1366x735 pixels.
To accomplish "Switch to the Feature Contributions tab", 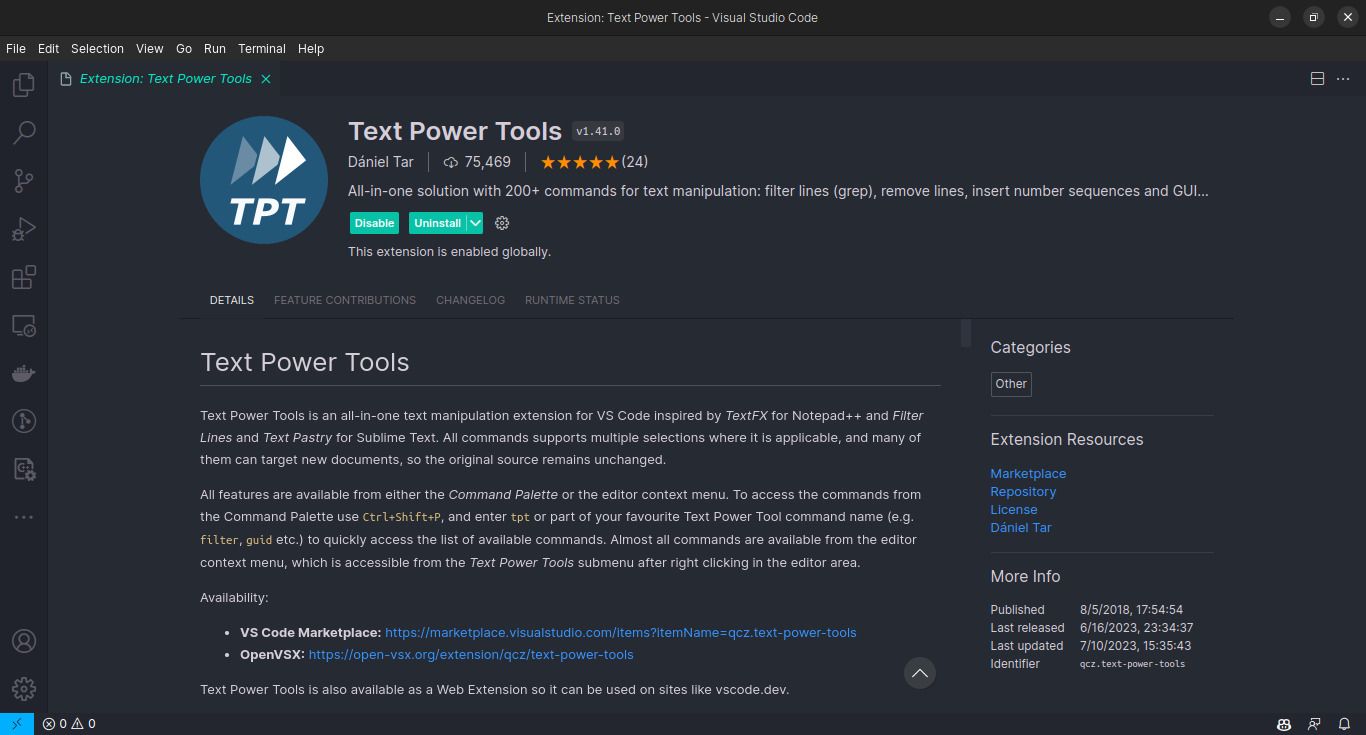I will coord(344,300).
